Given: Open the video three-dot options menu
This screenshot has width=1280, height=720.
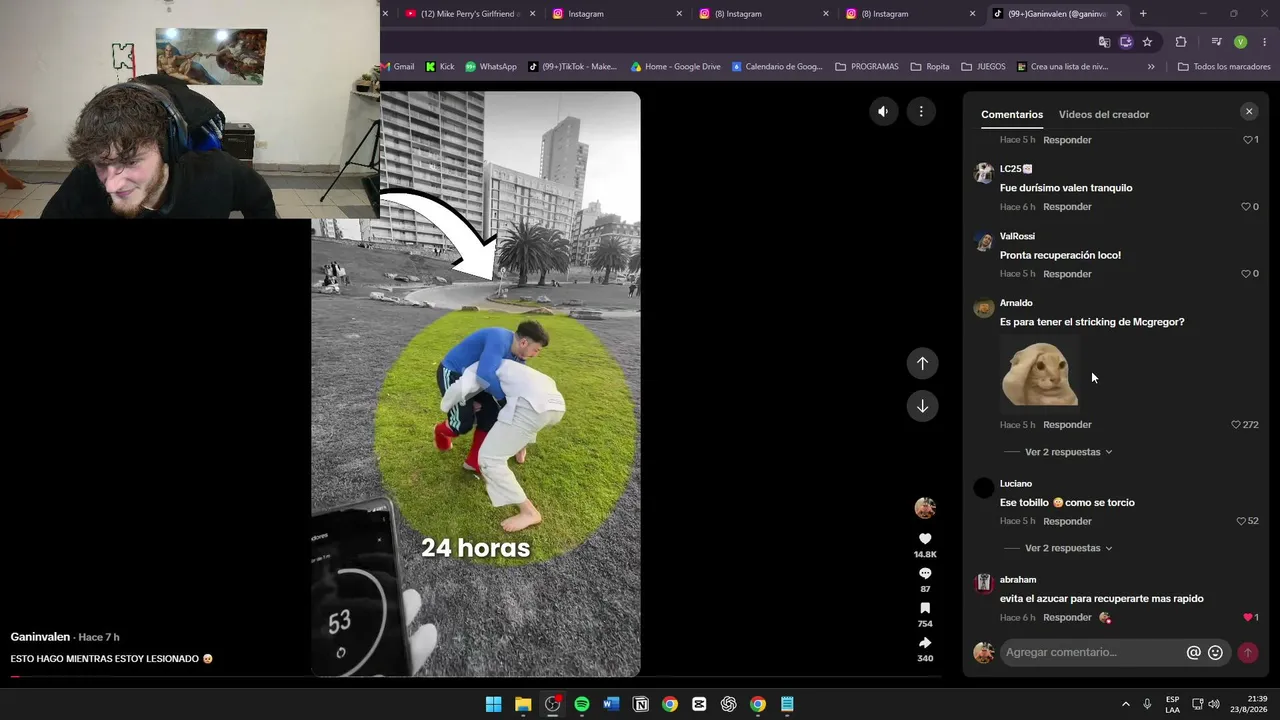Looking at the screenshot, I should (921, 112).
